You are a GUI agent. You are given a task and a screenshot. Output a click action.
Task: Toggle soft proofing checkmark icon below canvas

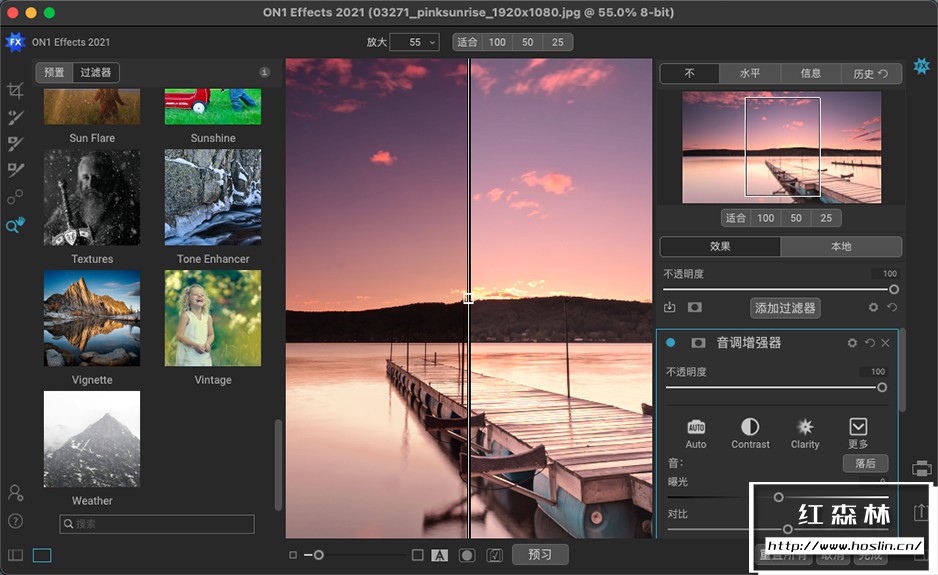(494, 555)
